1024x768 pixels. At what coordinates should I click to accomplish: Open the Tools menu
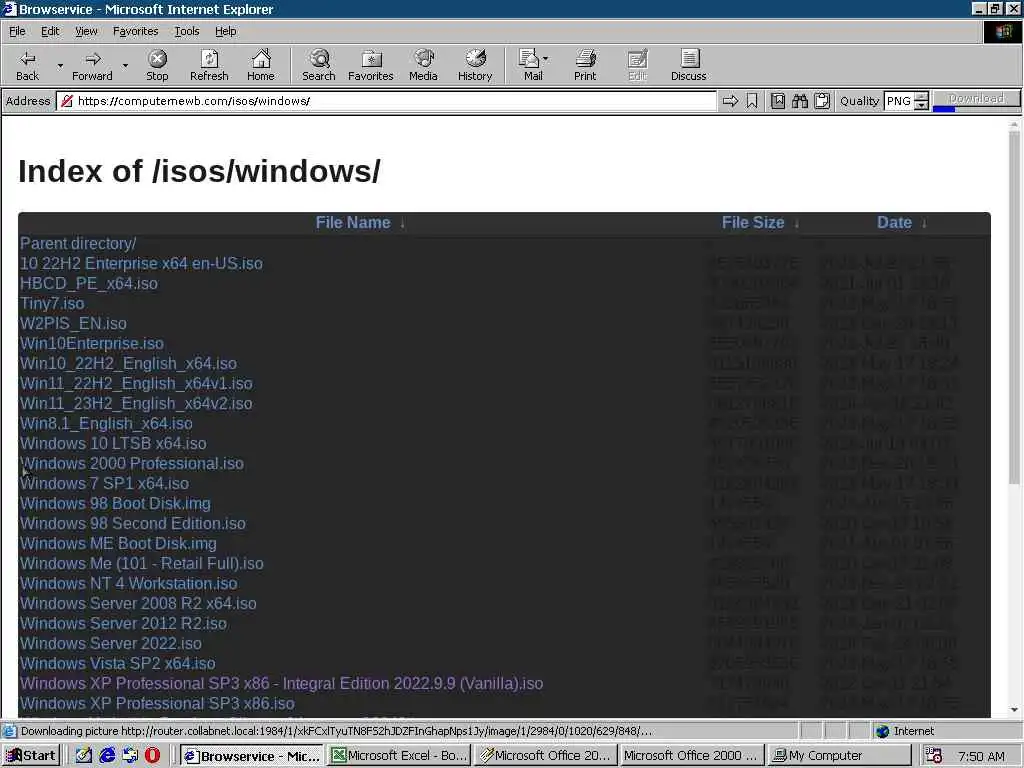pos(186,31)
